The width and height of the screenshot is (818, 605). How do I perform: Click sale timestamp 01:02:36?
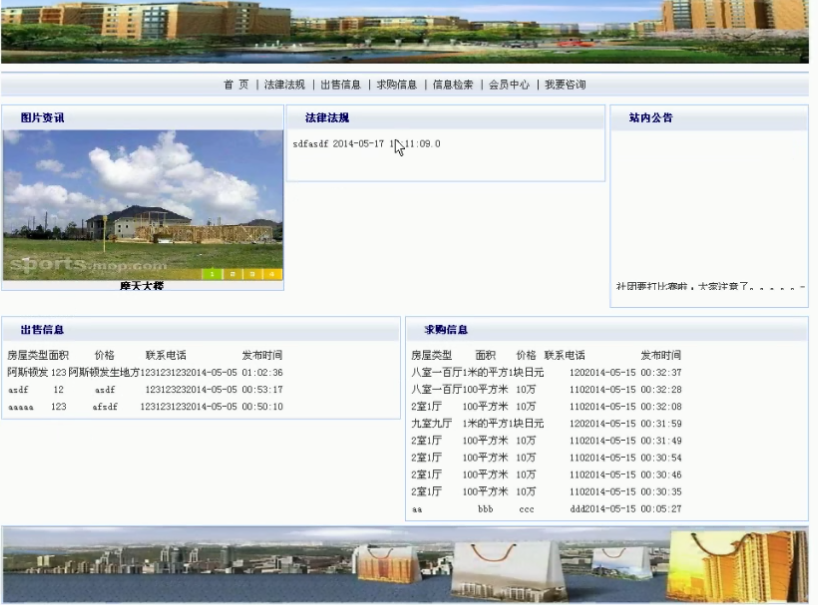coord(262,372)
